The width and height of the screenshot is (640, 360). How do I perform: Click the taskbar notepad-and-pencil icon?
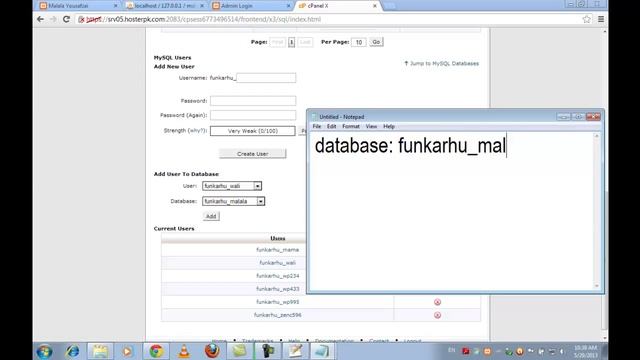click(295, 351)
